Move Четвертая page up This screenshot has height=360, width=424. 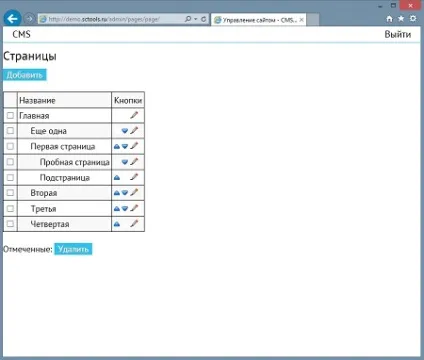click(117, 224)
